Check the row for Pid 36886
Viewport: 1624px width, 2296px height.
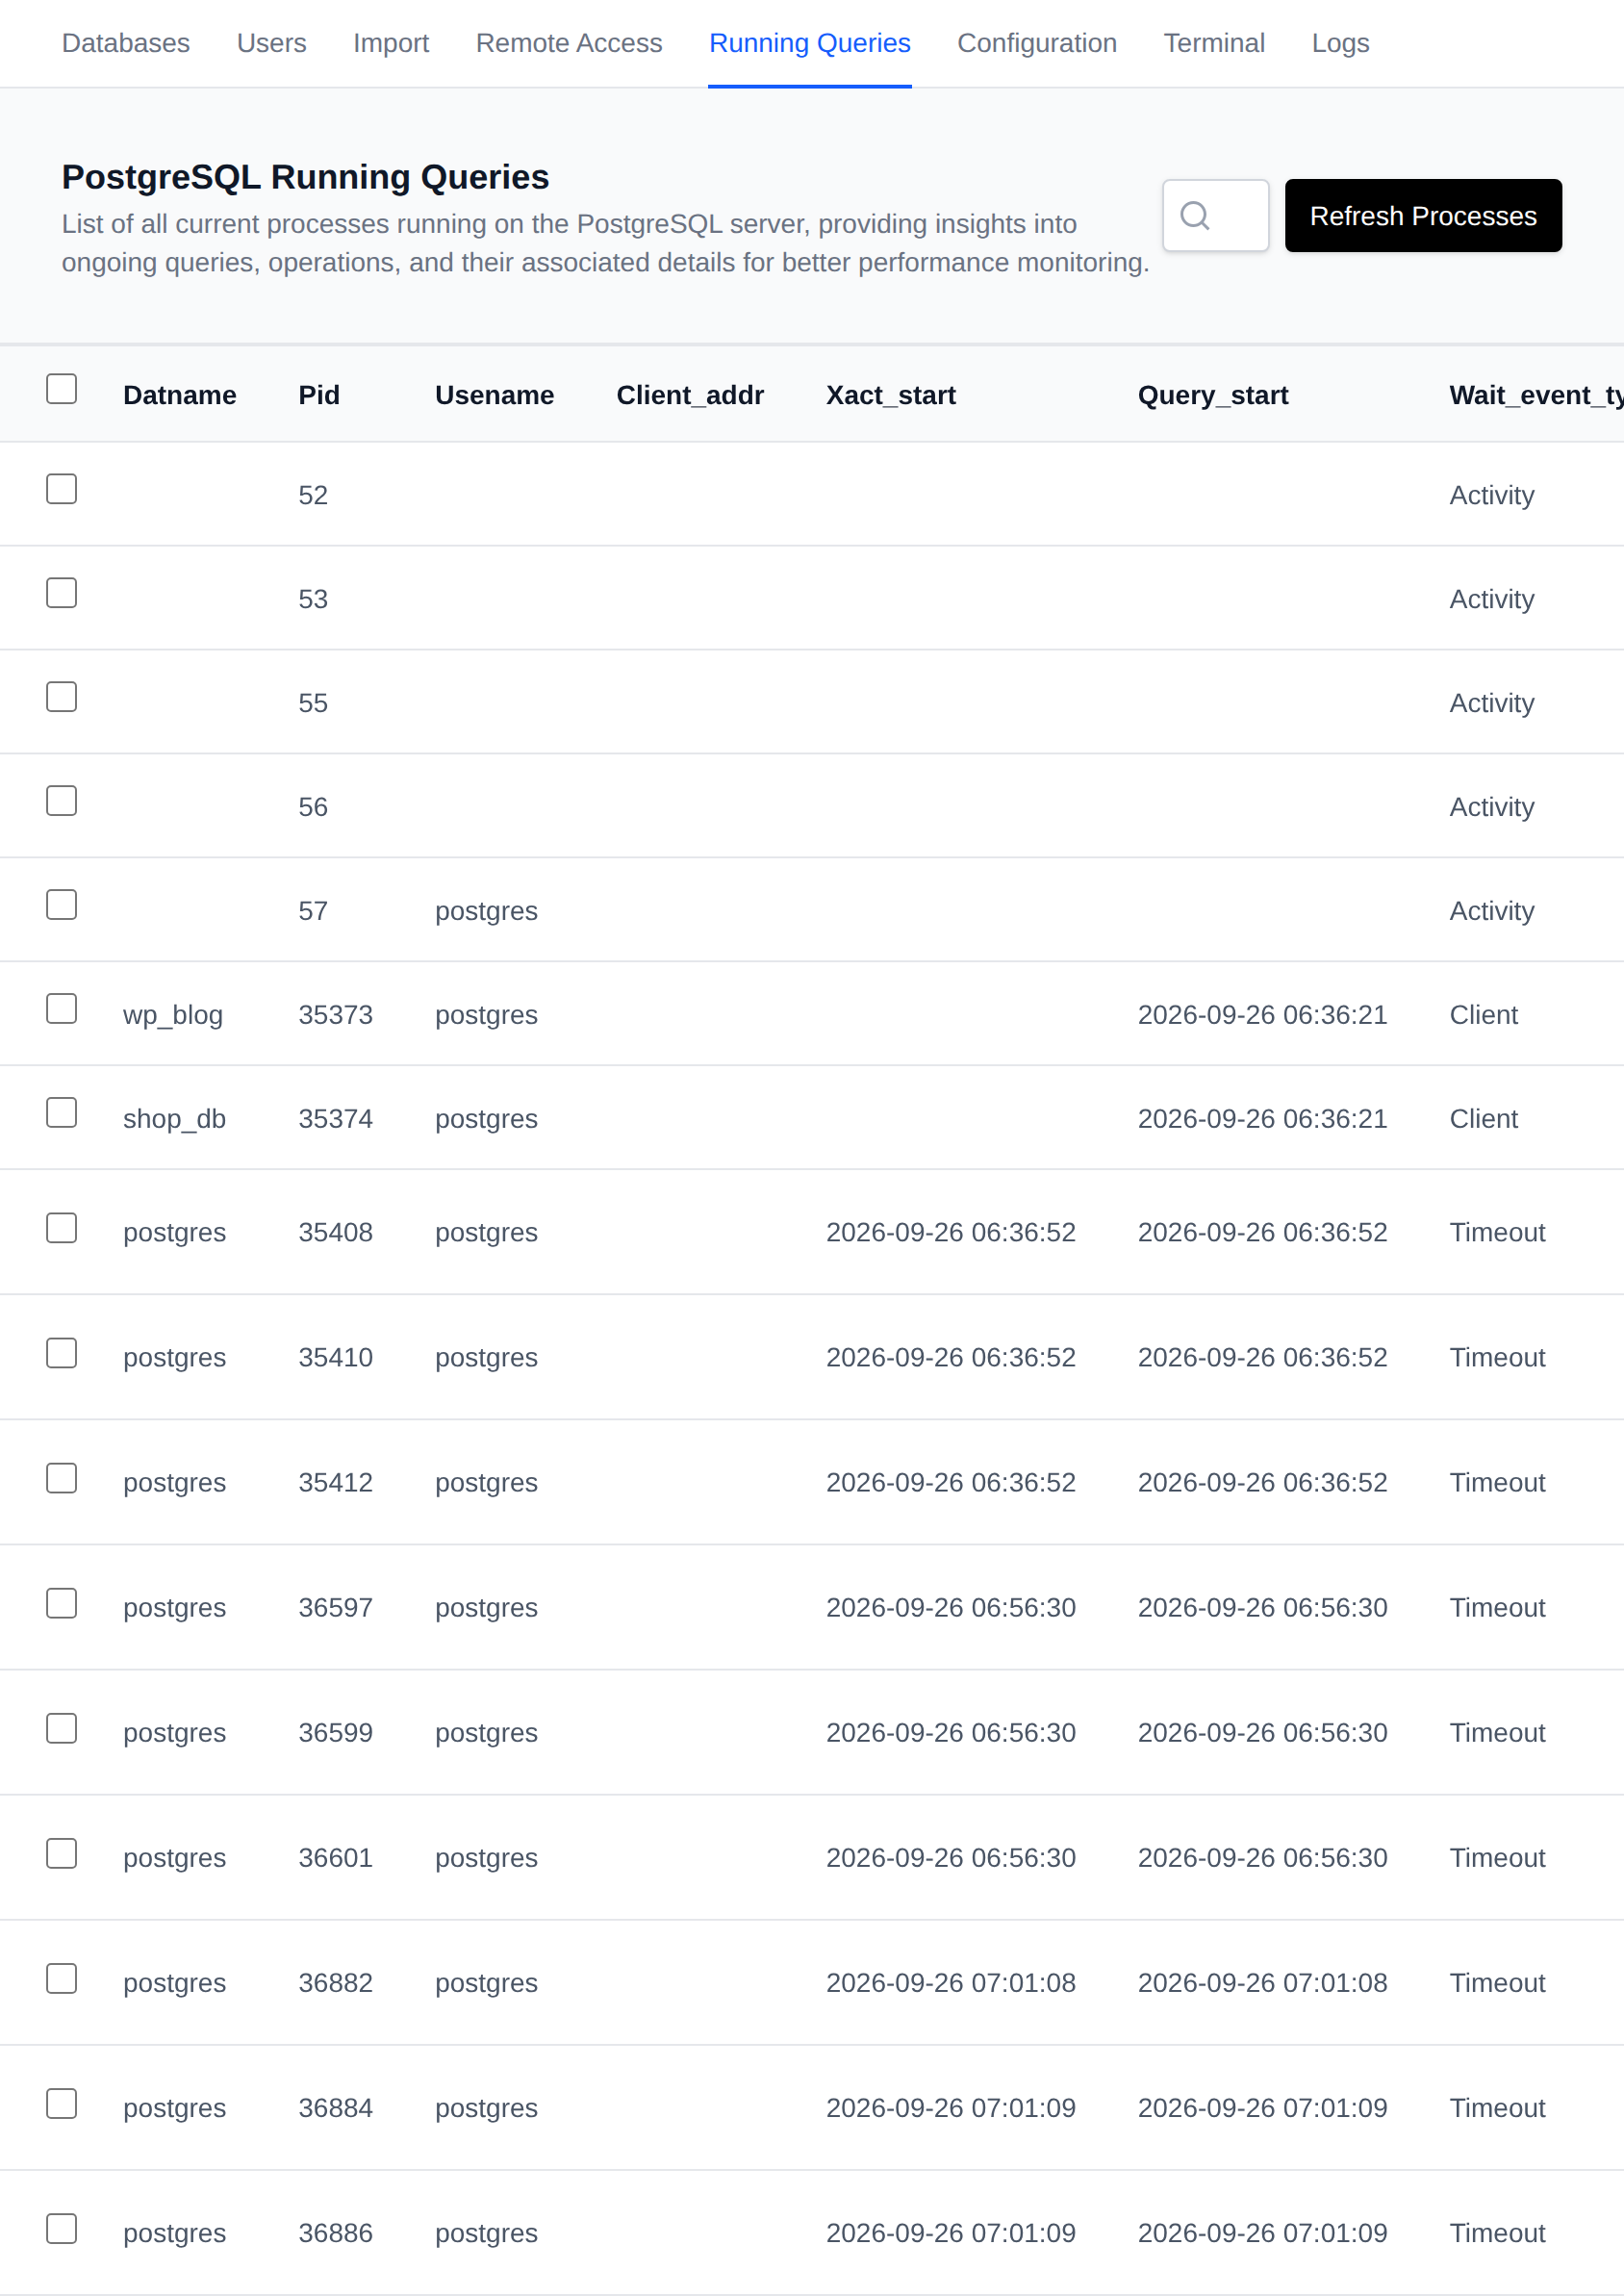62,2228
